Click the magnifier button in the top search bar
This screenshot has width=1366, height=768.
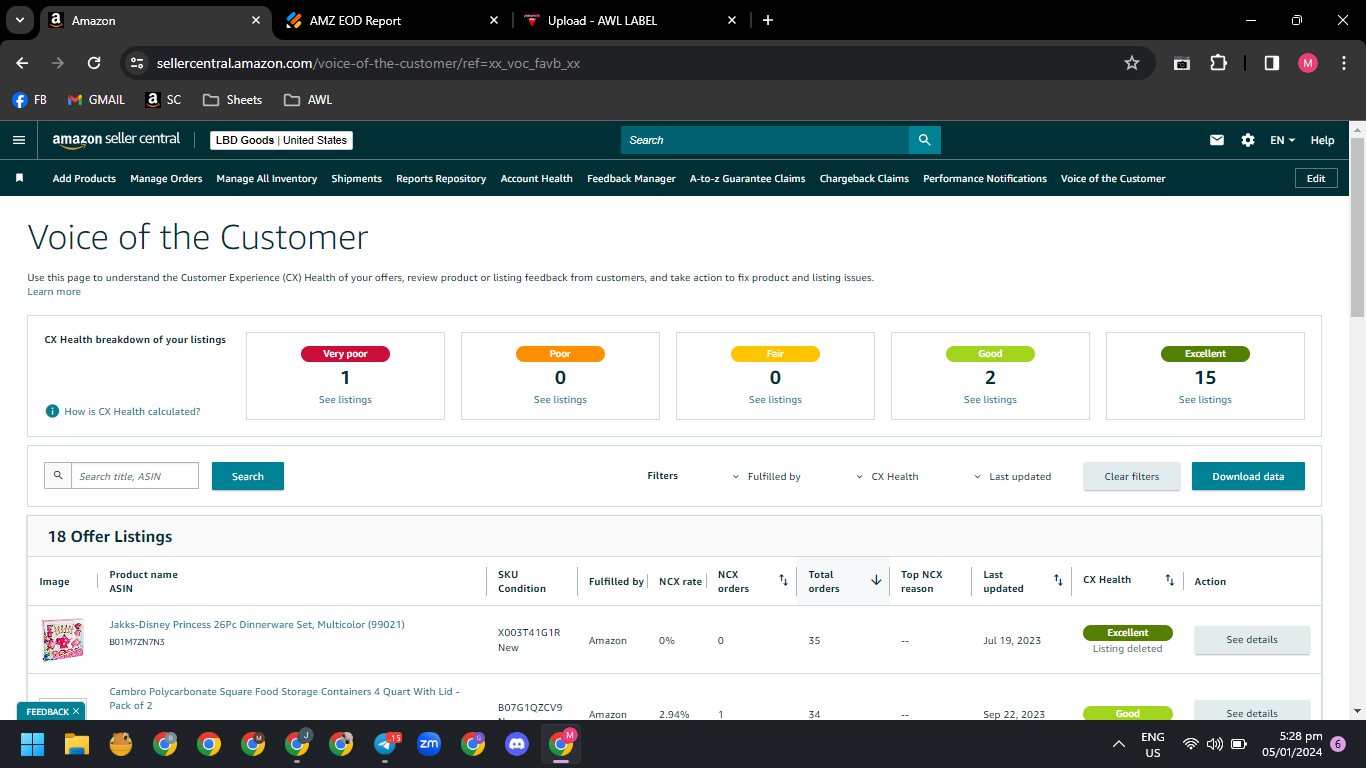click(x=925, y=140)
